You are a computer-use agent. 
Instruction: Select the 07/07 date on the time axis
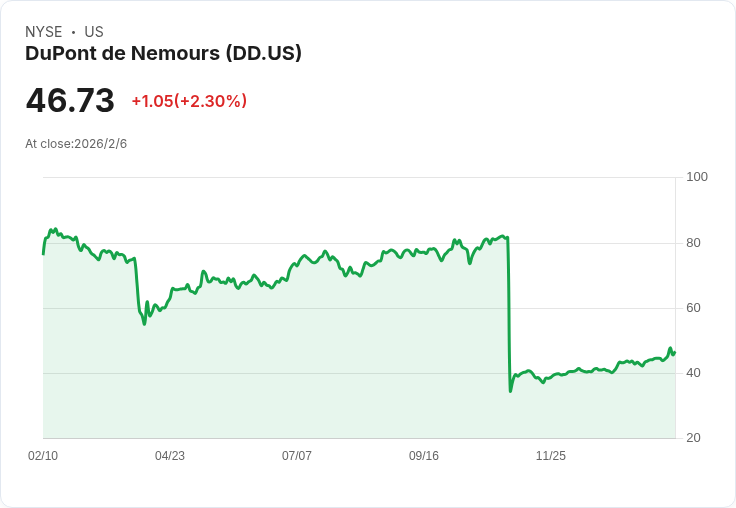[297, 456]
